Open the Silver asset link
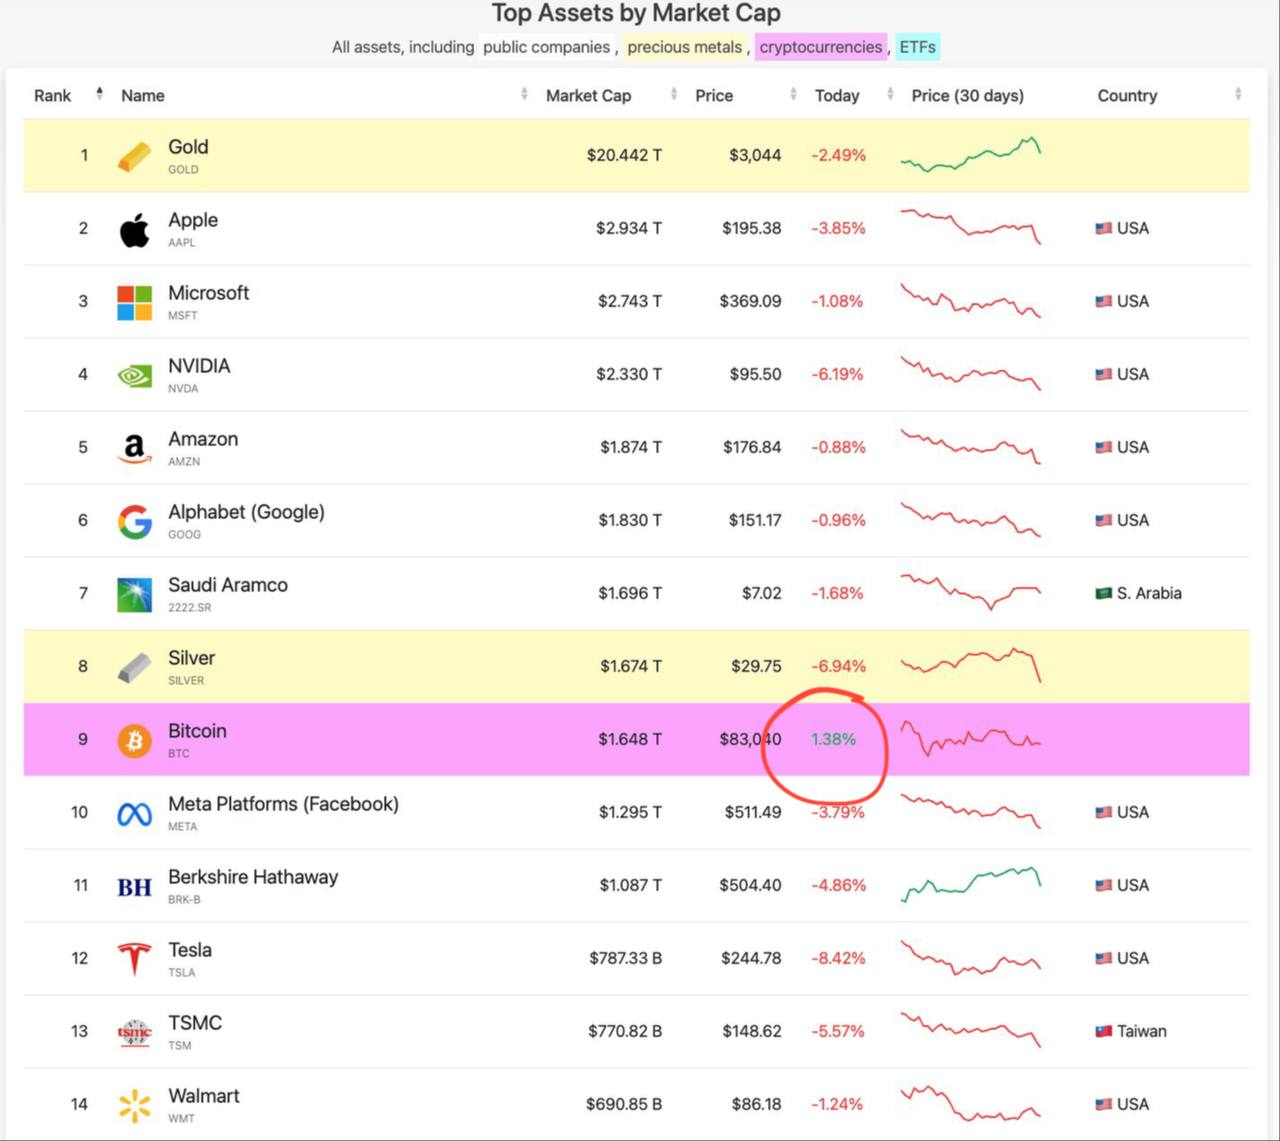This screenshot has height=1141, width=1280. (x=191, y=658)
